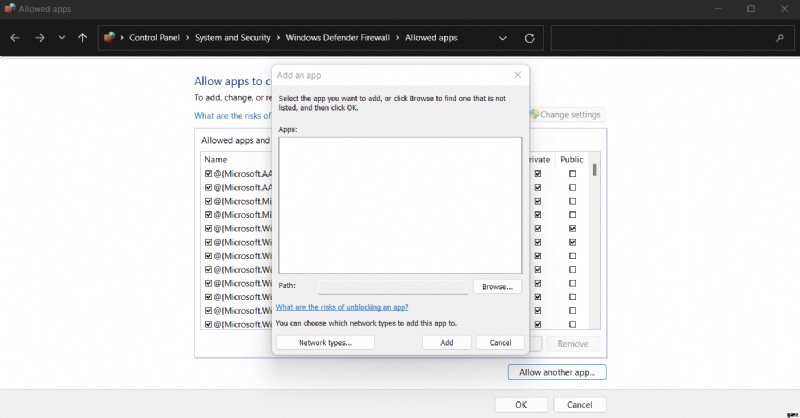
Task: Sort by the Name column header
Action: pyautogui.click(x=216, y=159)
